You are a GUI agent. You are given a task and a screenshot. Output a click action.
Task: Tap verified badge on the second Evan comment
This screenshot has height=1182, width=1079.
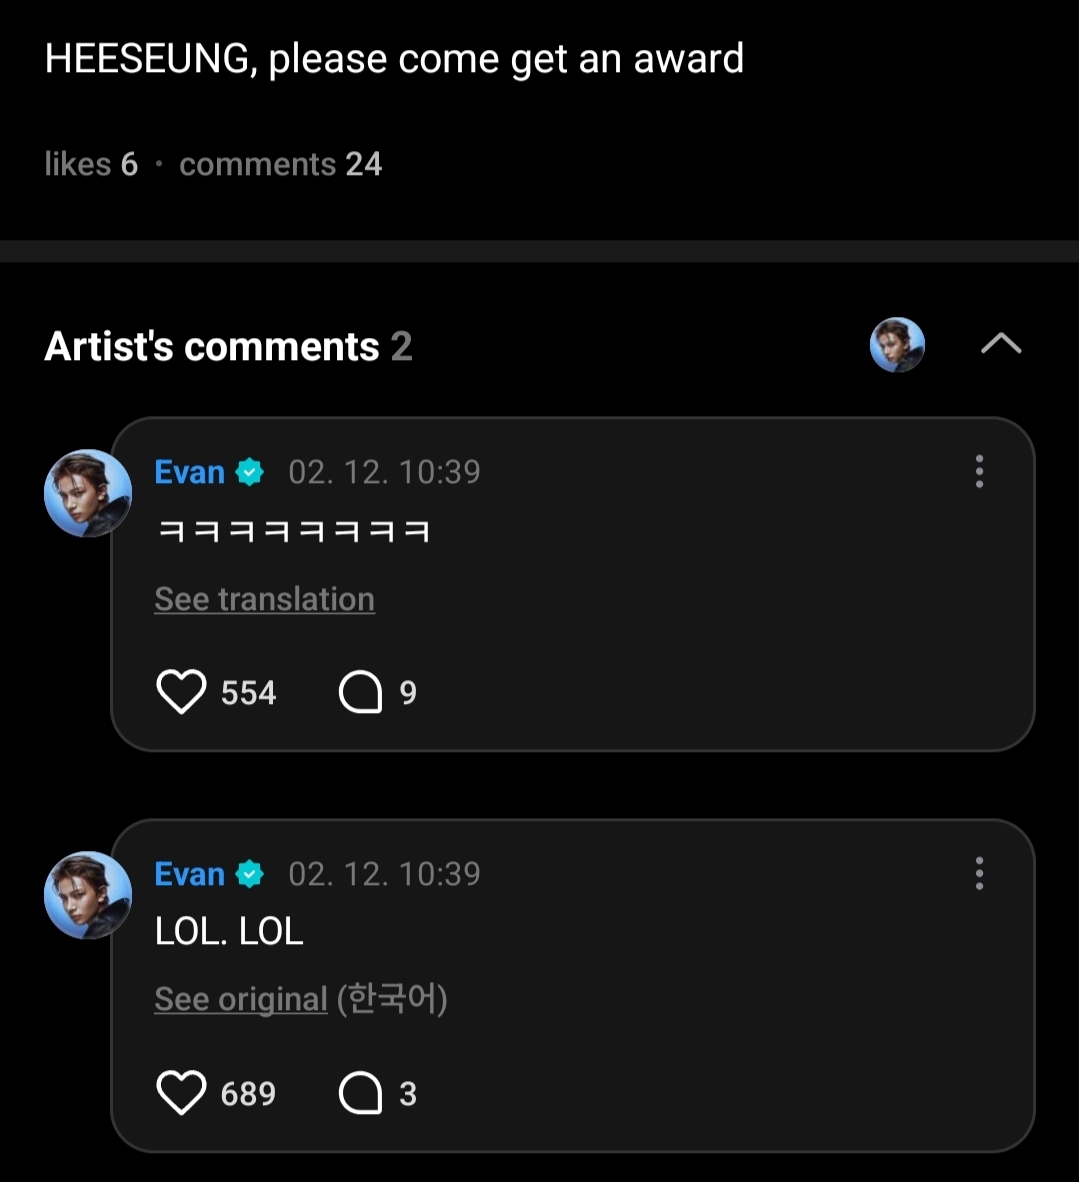pyautogui.click(x=250, y=874)
